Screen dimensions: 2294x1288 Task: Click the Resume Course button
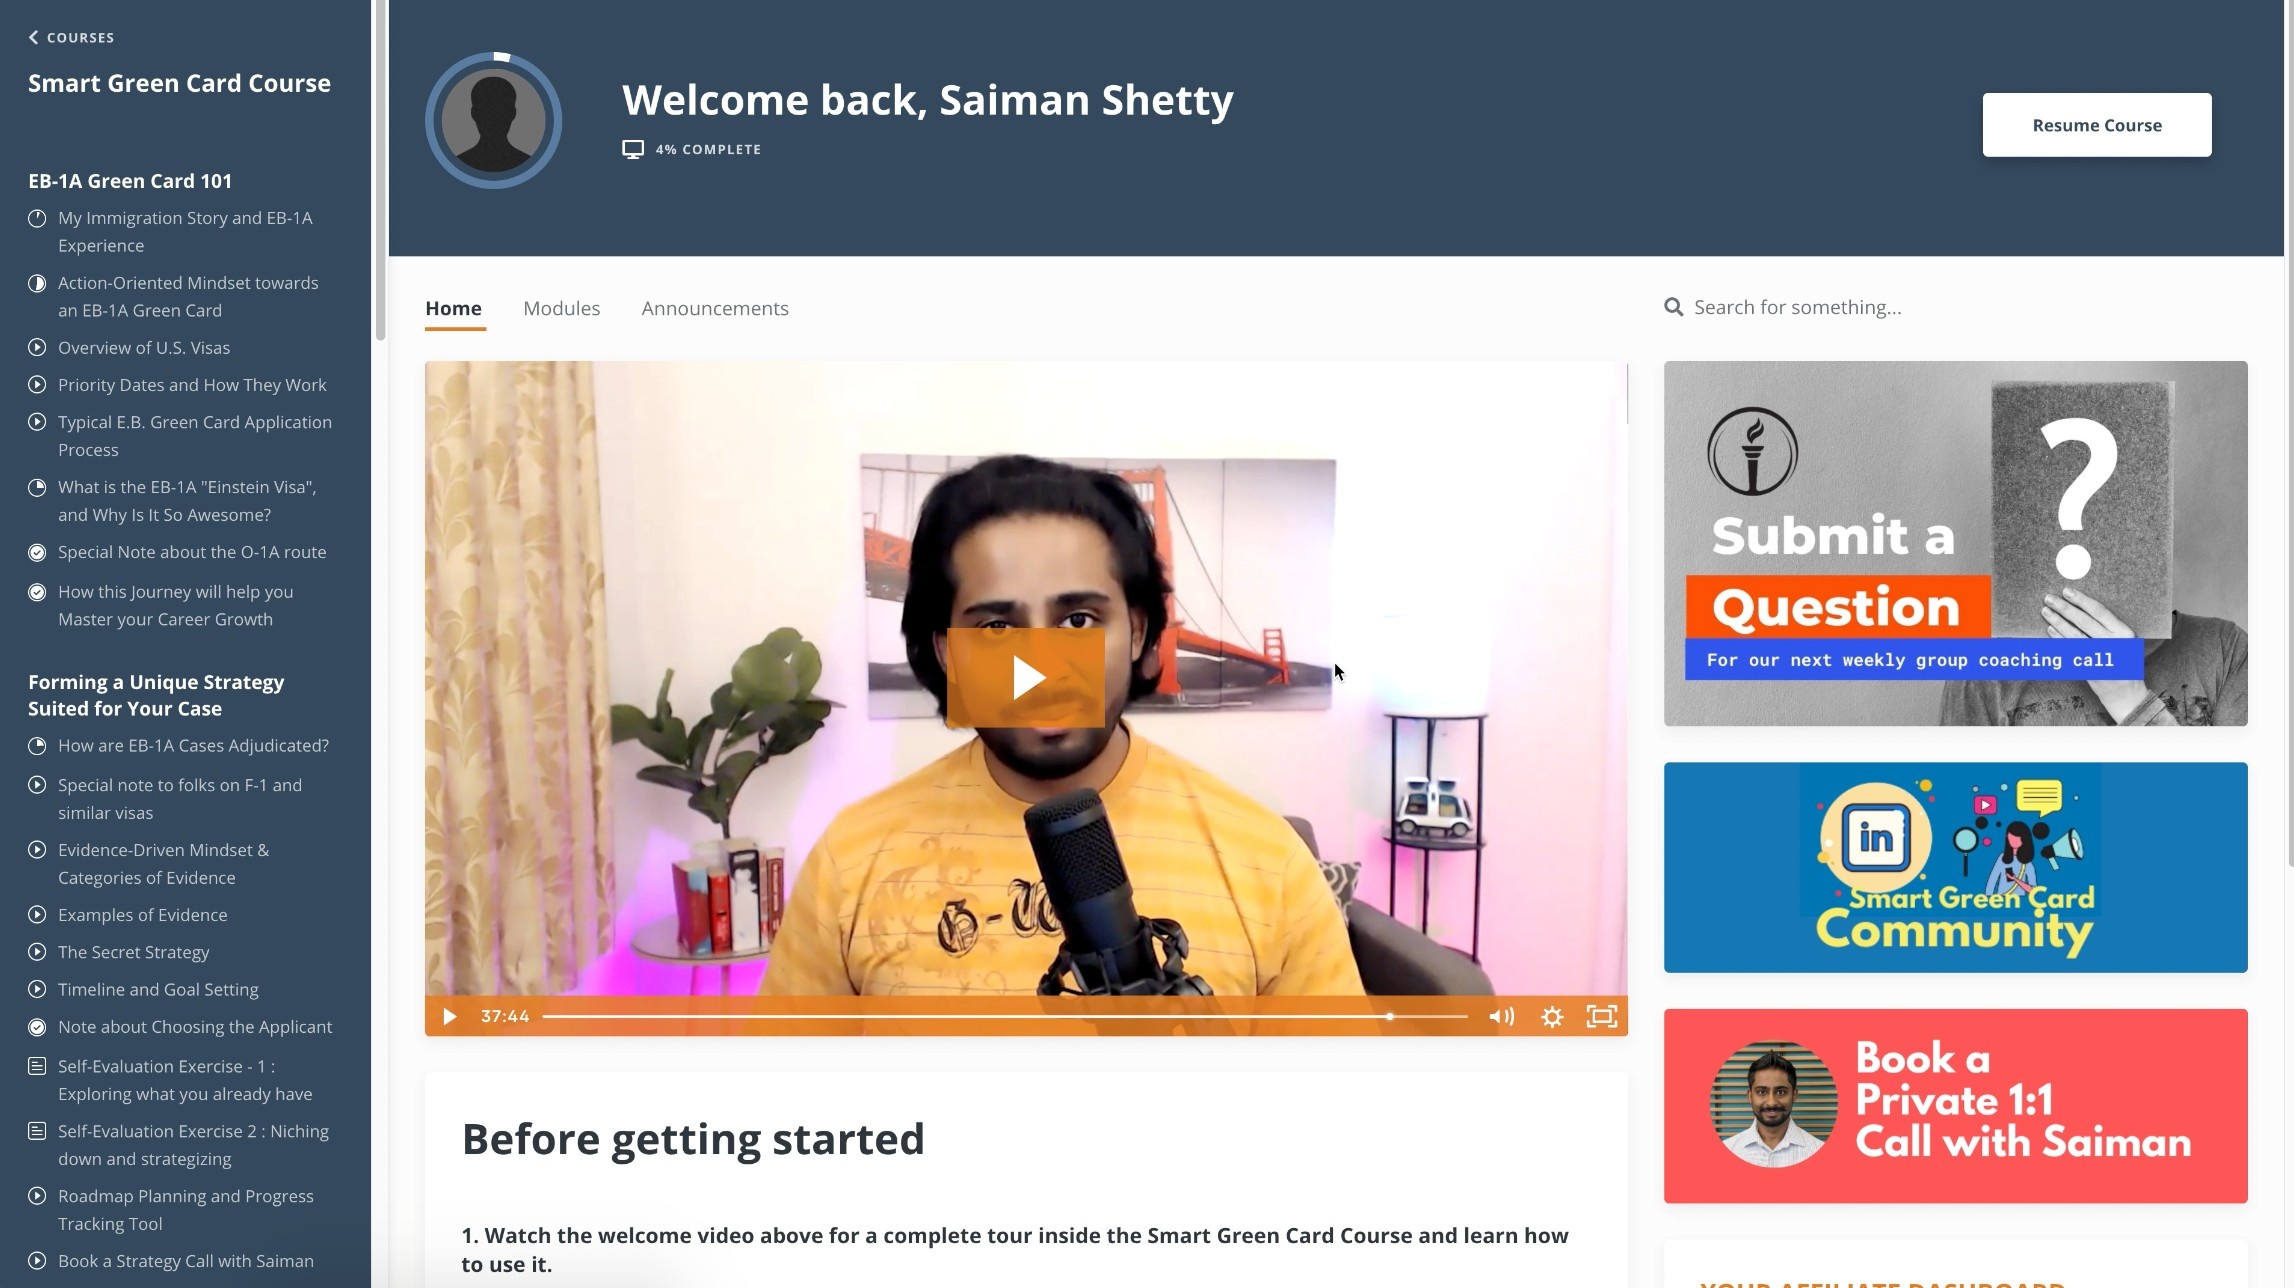[2097, 125]
